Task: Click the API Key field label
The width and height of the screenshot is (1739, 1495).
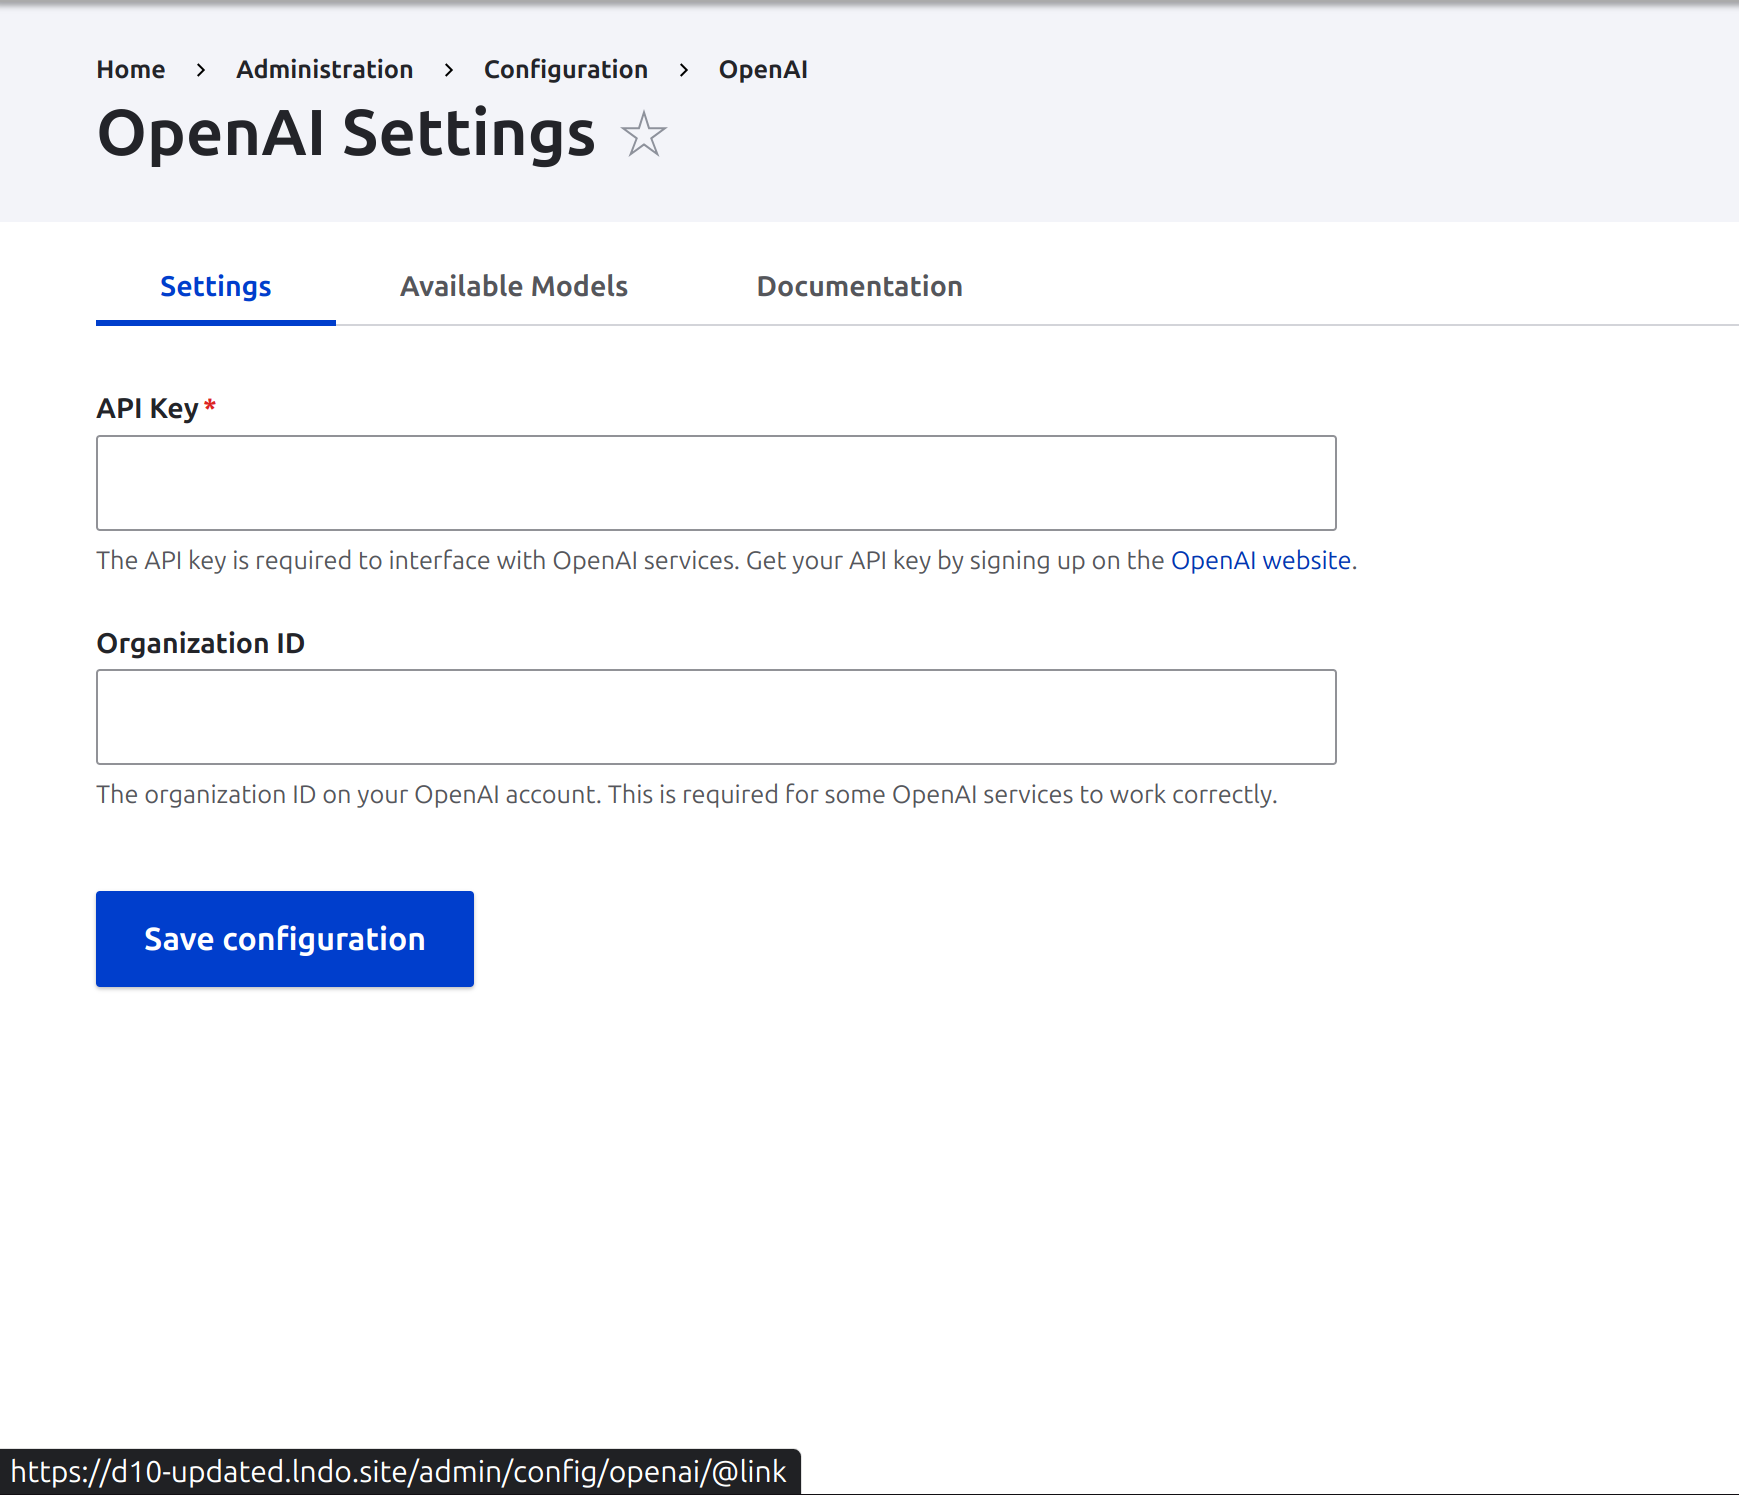Action: (x=147, y=408)
